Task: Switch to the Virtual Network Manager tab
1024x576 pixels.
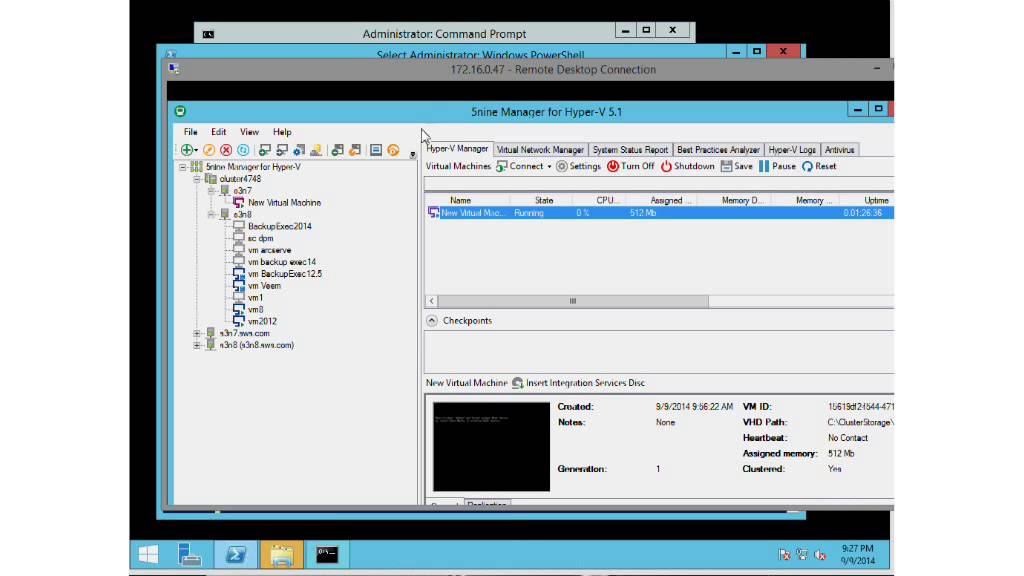Action: click(540, 148)
